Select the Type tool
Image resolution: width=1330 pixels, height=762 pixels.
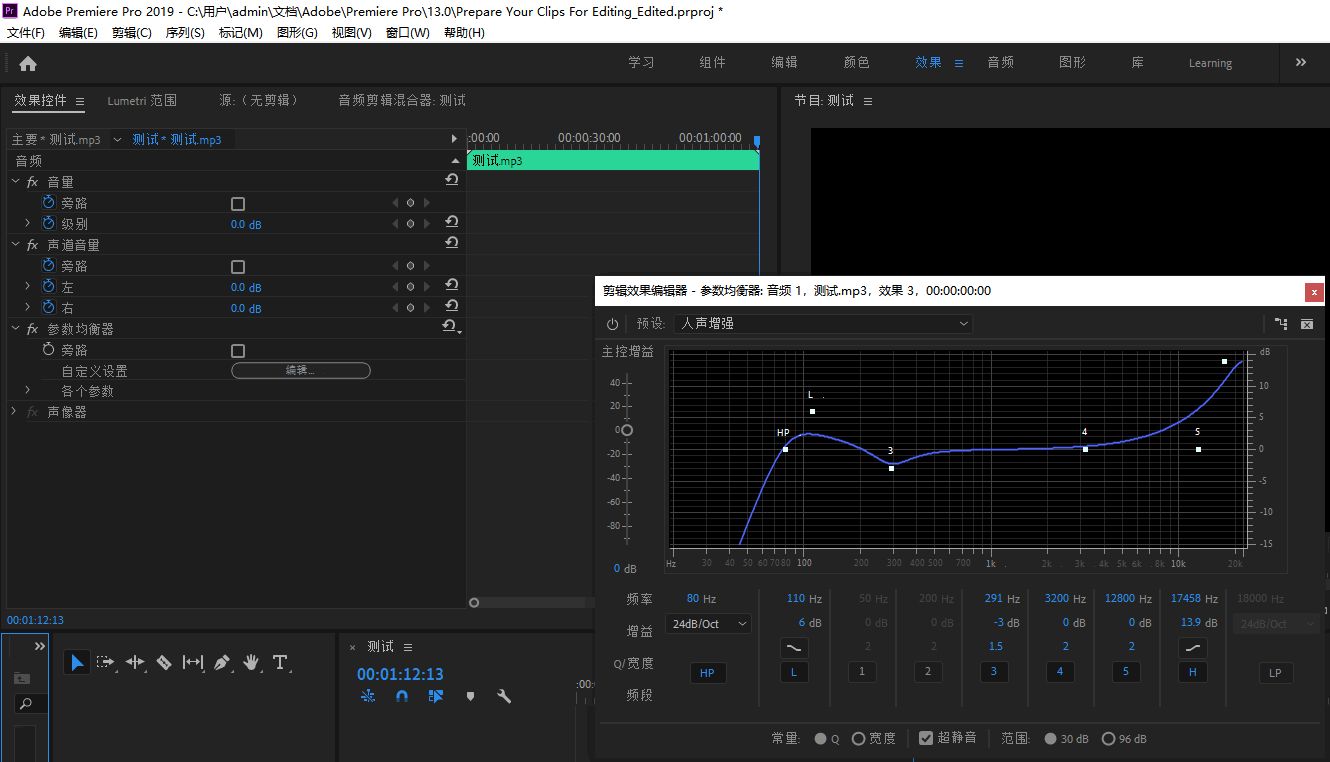click(280, 662)
